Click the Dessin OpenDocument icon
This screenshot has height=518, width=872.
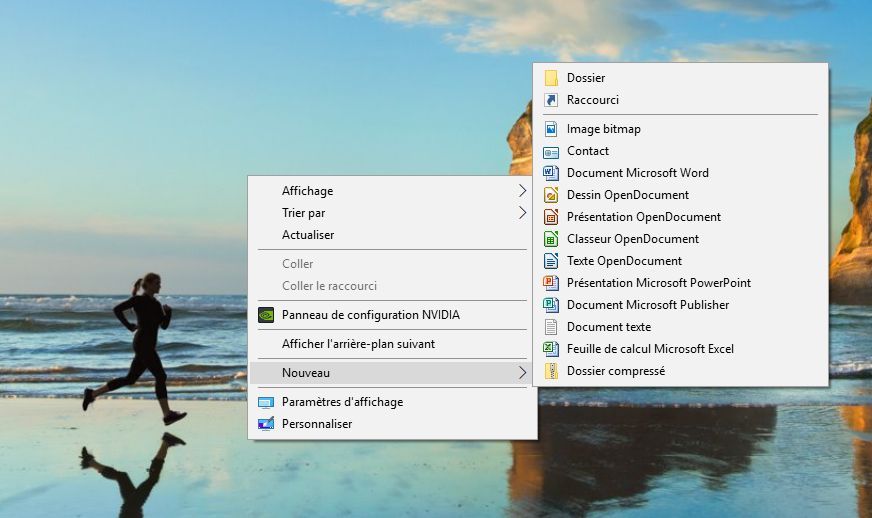coord(551,195)
